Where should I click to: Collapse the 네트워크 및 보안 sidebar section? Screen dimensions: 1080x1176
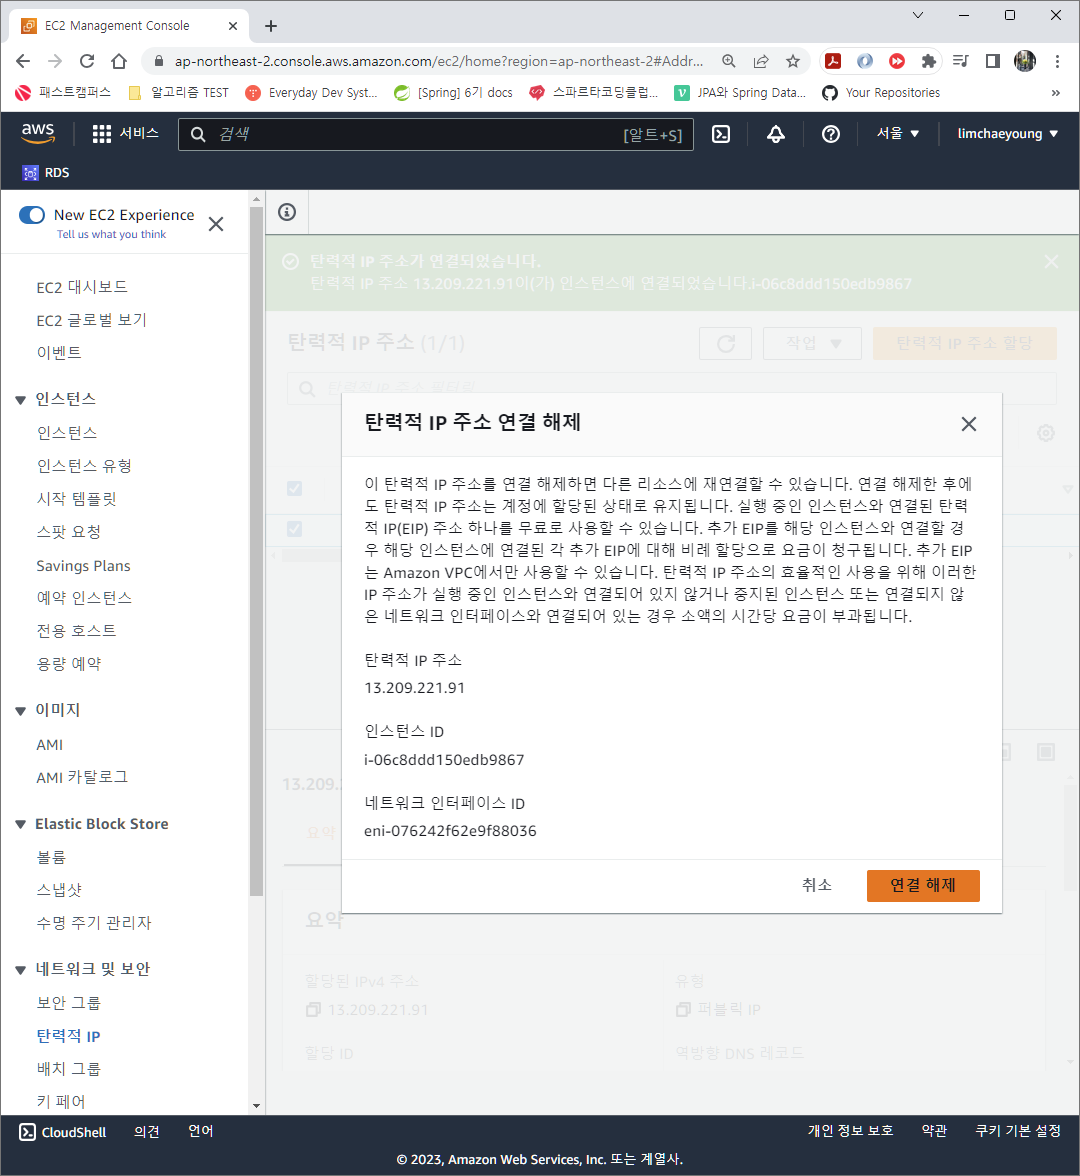20,970
